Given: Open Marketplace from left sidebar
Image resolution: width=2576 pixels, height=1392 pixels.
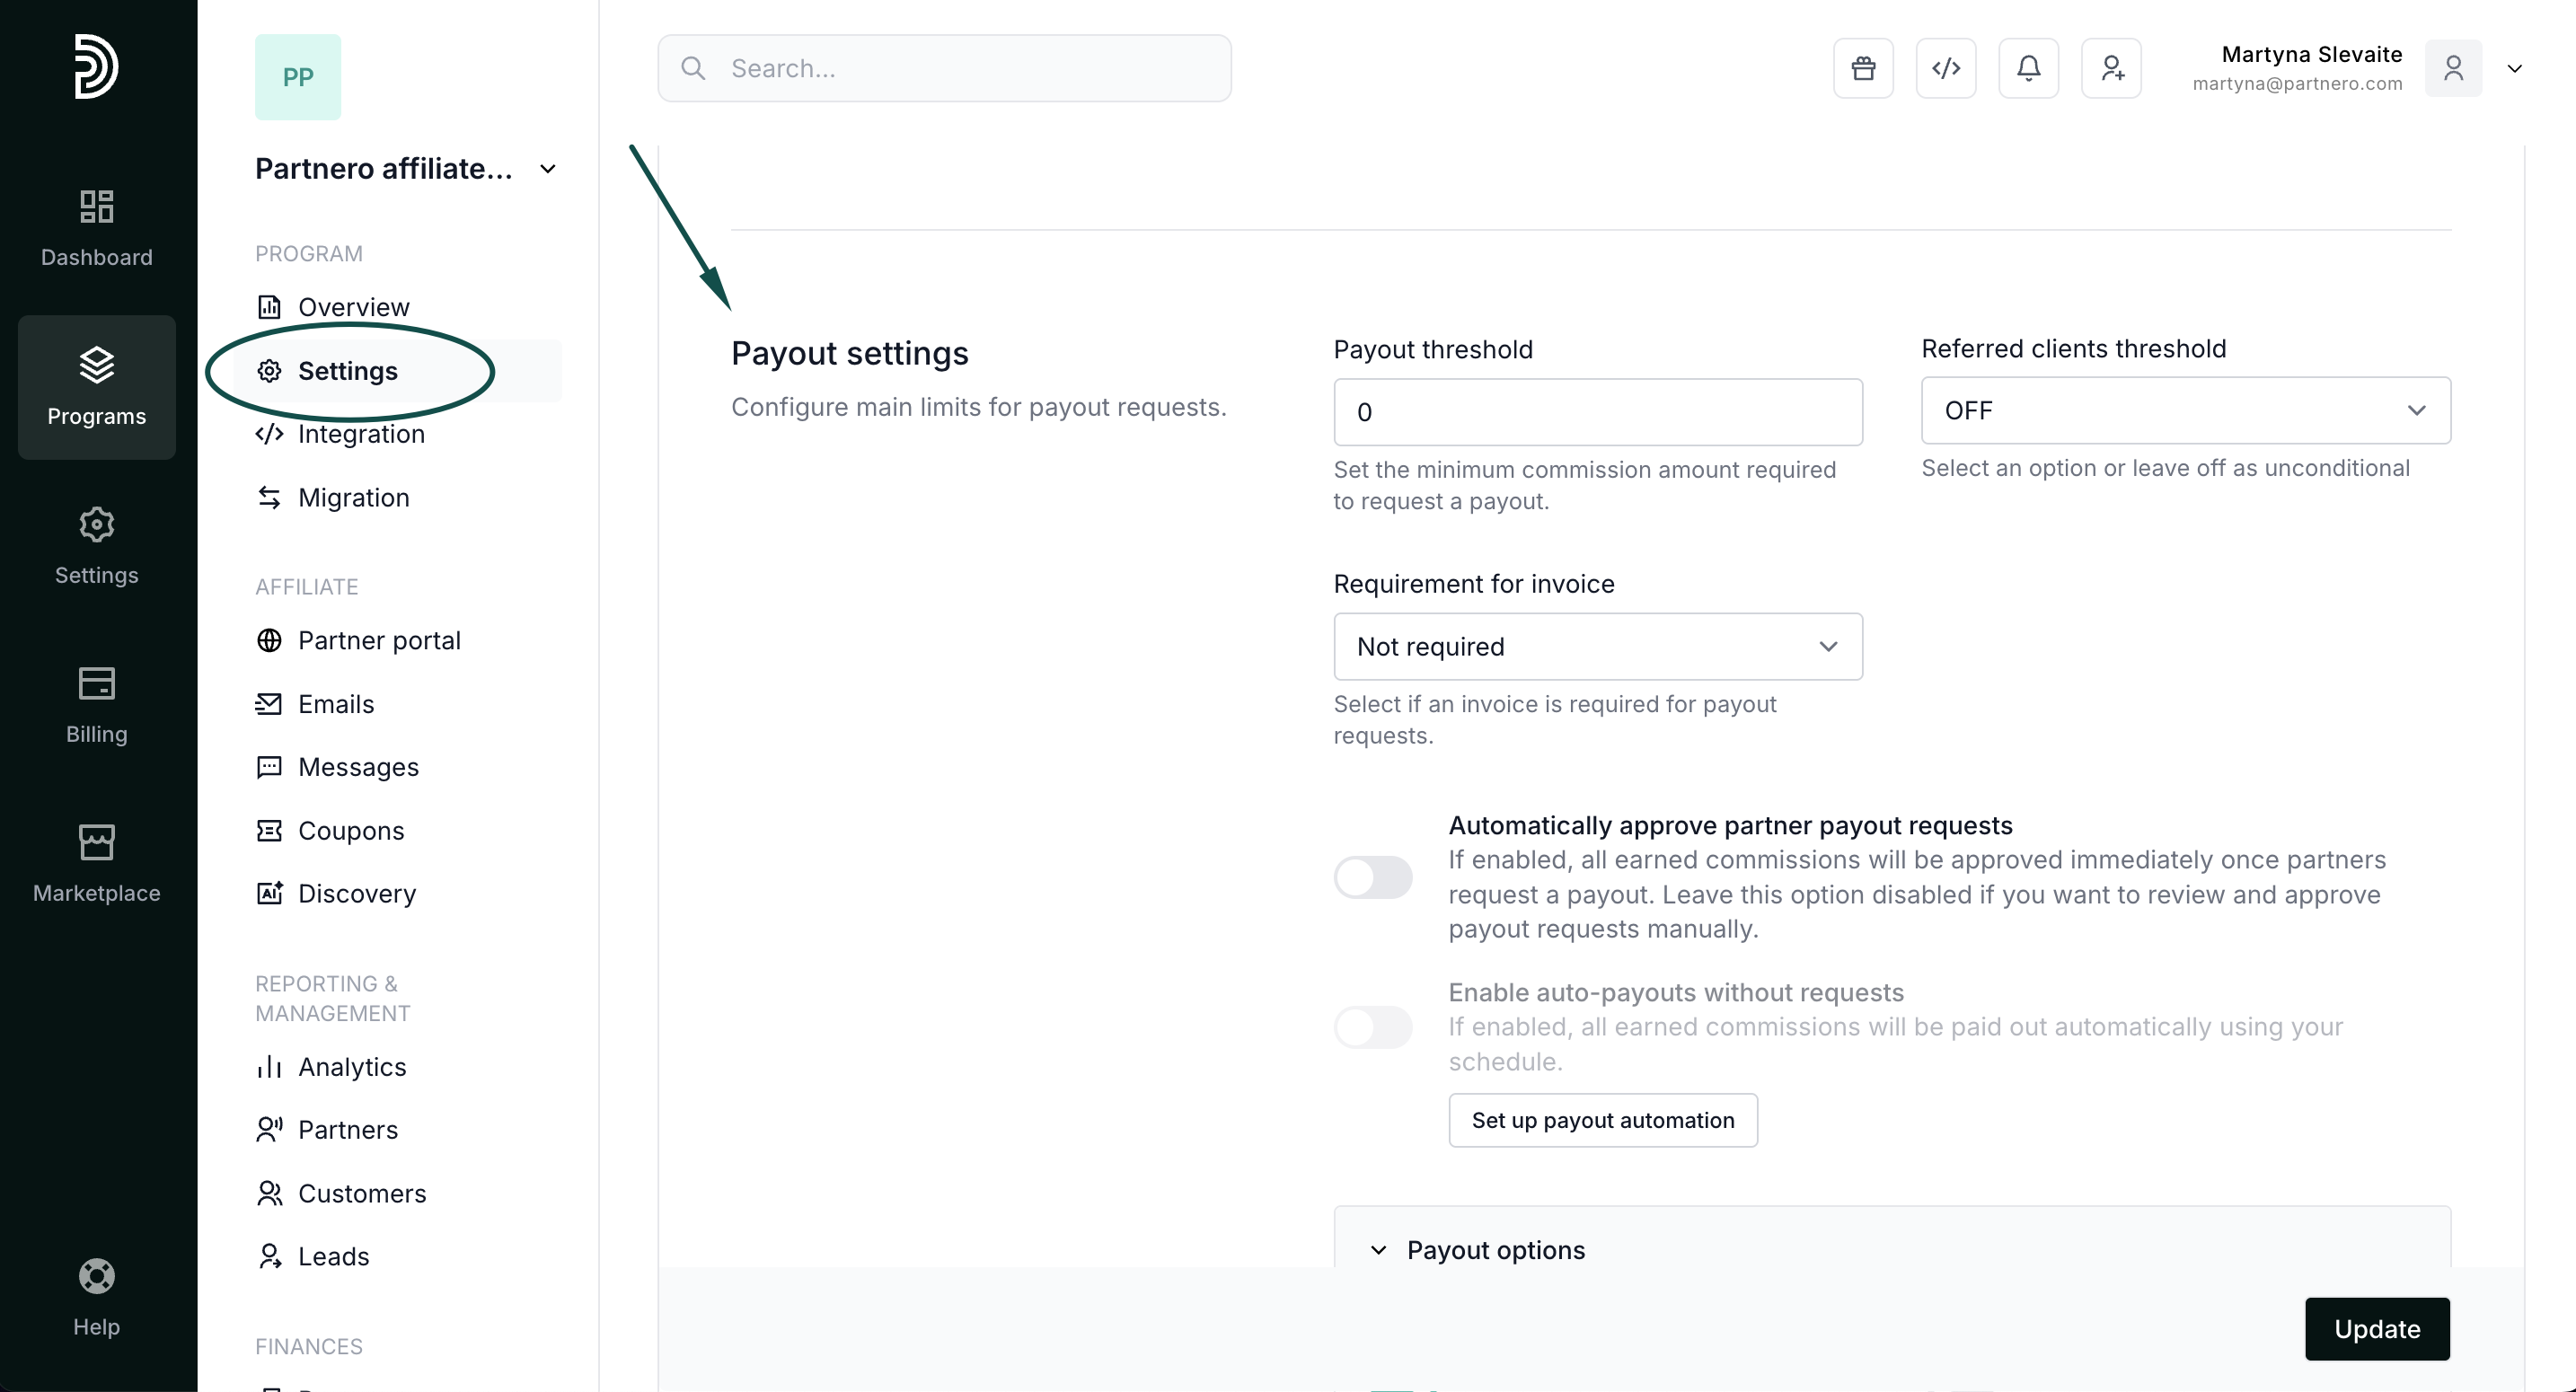Looking at the screenshot, I should 96,863.
